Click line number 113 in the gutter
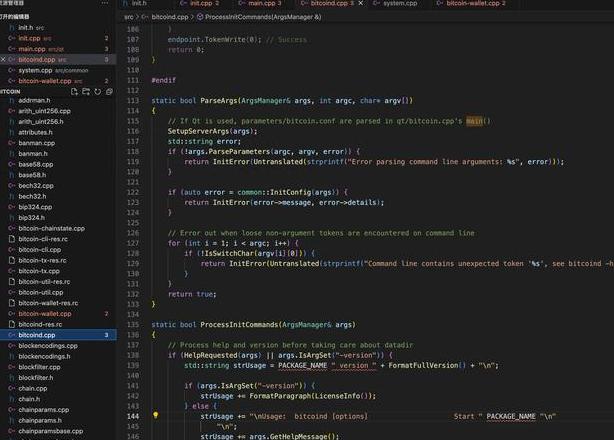The width and height of the screenshot is (614, 440). 133,101
